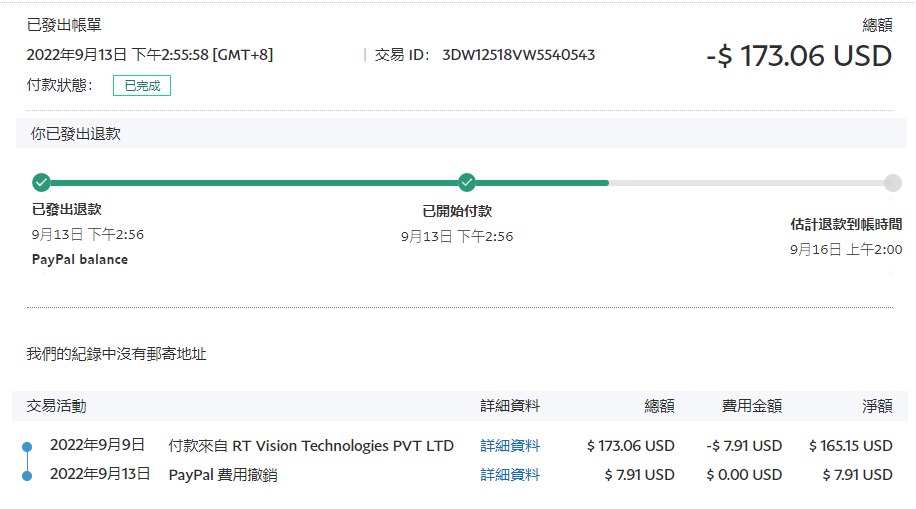The width and height of the screenshot is (916, 509).
Task: Click the 淨額 column header
Action: [x=877, y=406]
